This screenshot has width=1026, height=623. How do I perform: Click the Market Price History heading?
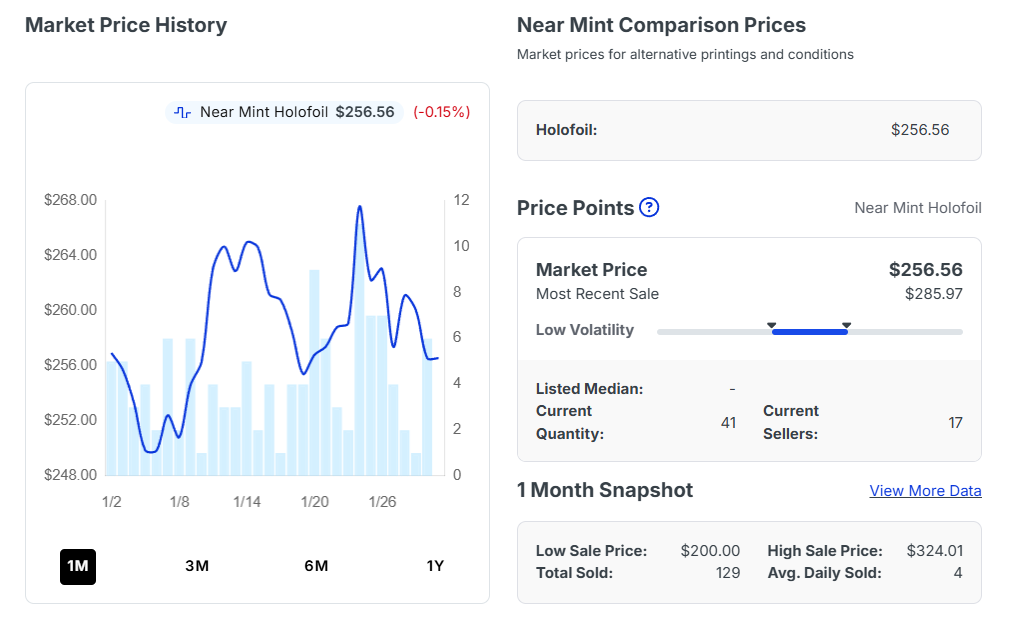[x=126, y=25]
